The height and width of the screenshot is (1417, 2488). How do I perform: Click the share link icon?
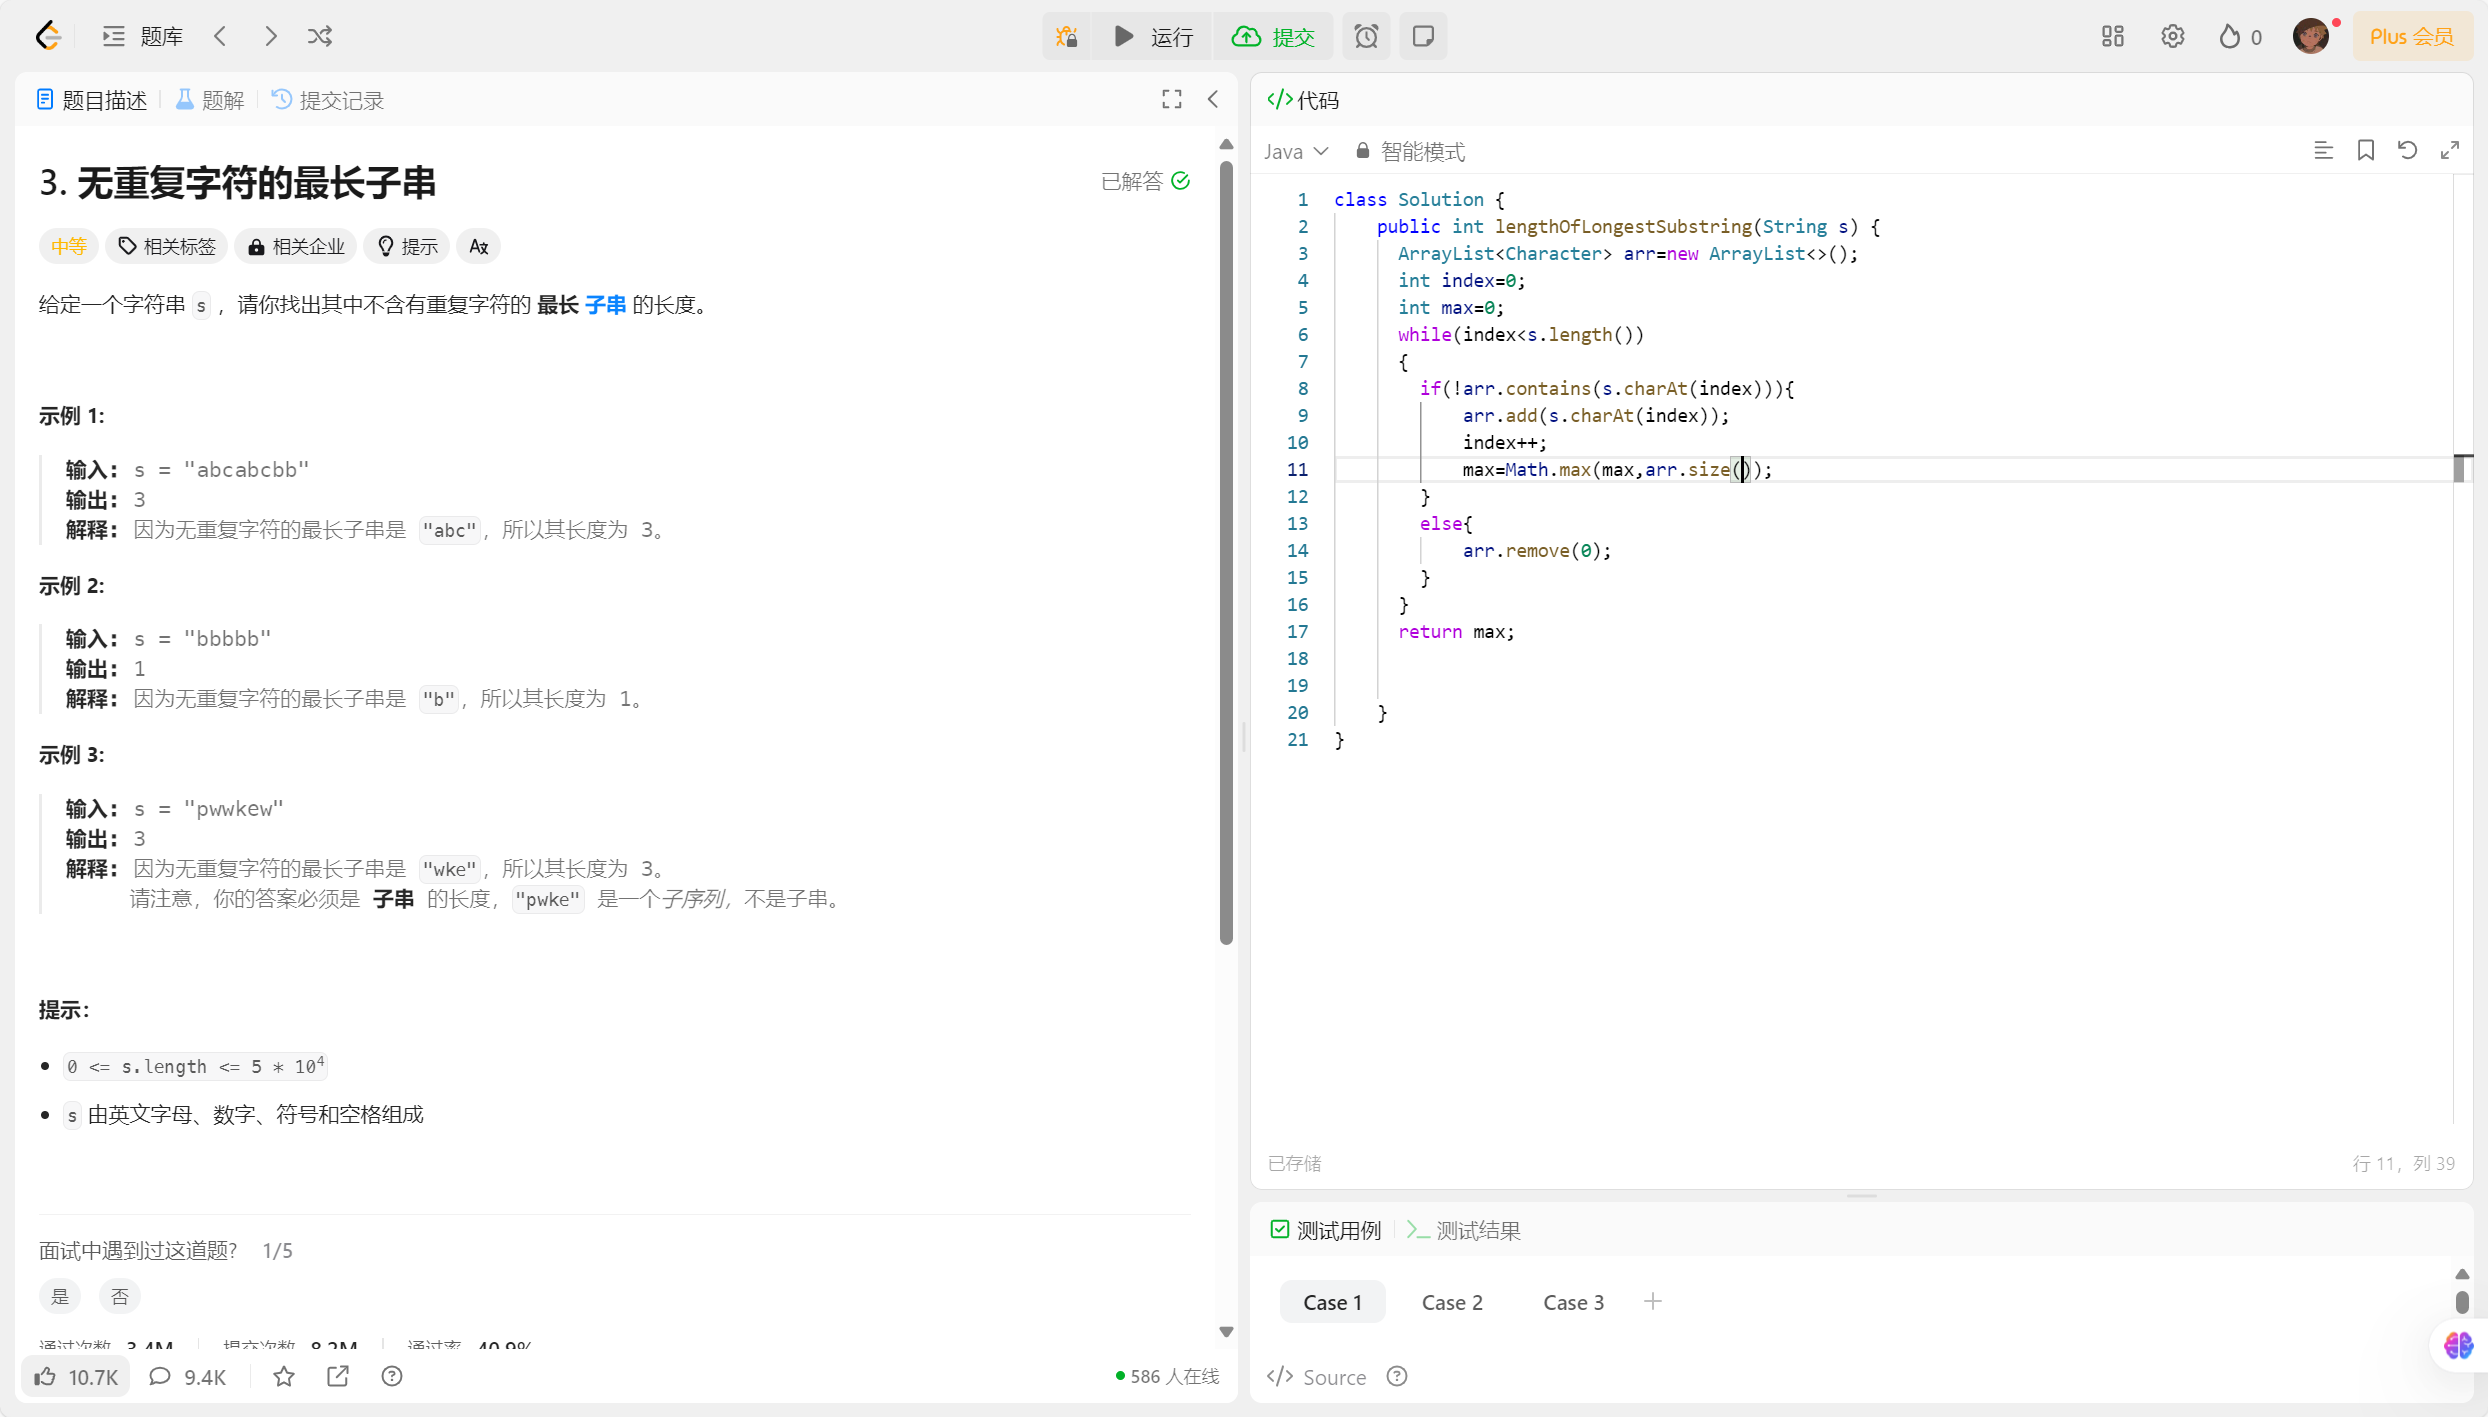(338, 1377)
